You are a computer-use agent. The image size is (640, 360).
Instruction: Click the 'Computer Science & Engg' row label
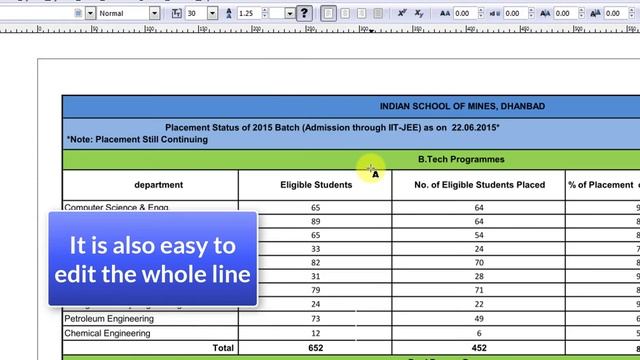tap(116, 207)
